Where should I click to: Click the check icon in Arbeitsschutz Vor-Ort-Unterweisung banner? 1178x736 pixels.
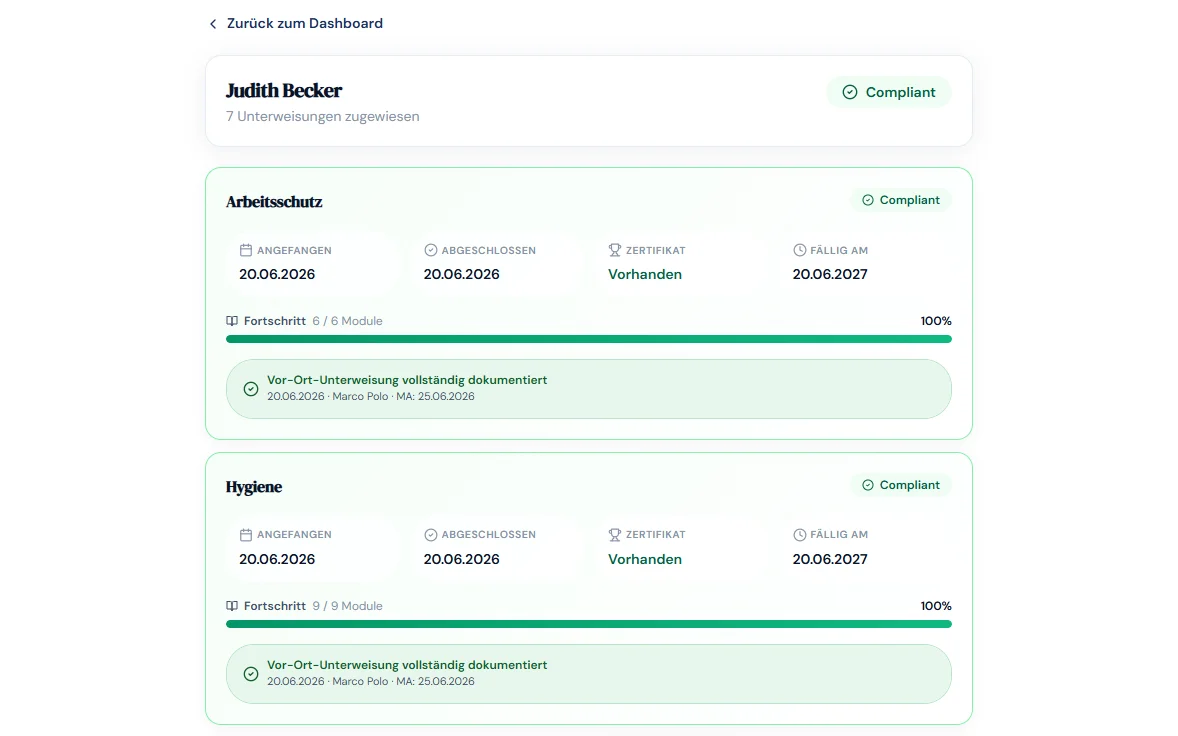point(251,389)
